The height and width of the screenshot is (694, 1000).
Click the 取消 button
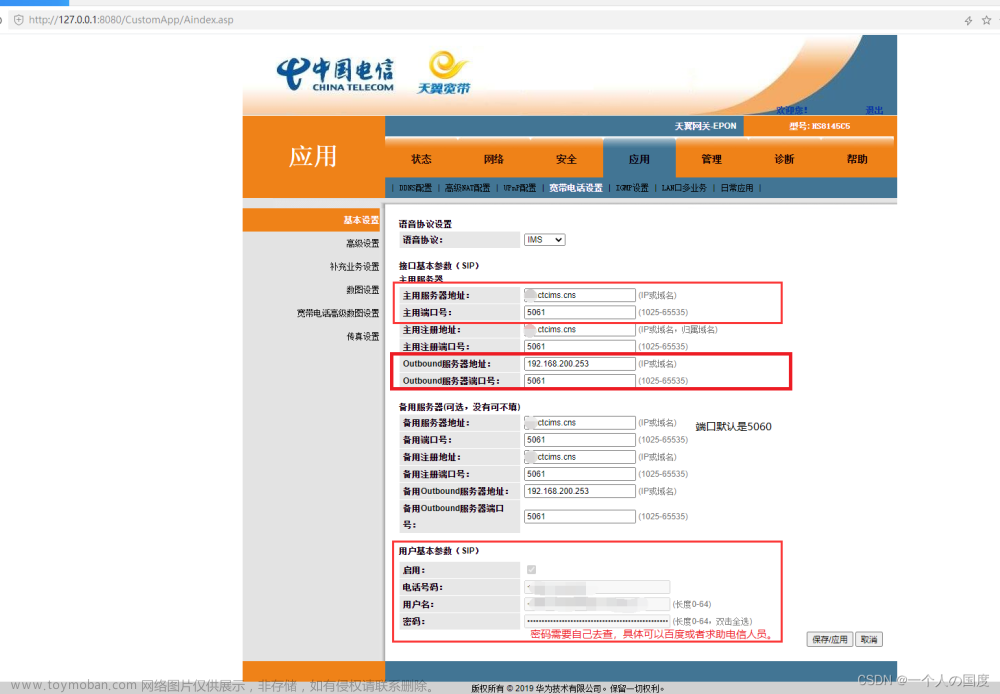[x=869, y=639]
